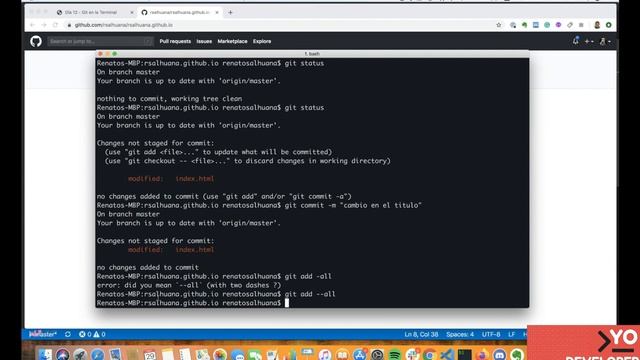This screenshot has width=640, height=360.
Task: Click the purple circle extension icon
Action: pyautogui.click(x=558, y=25)
